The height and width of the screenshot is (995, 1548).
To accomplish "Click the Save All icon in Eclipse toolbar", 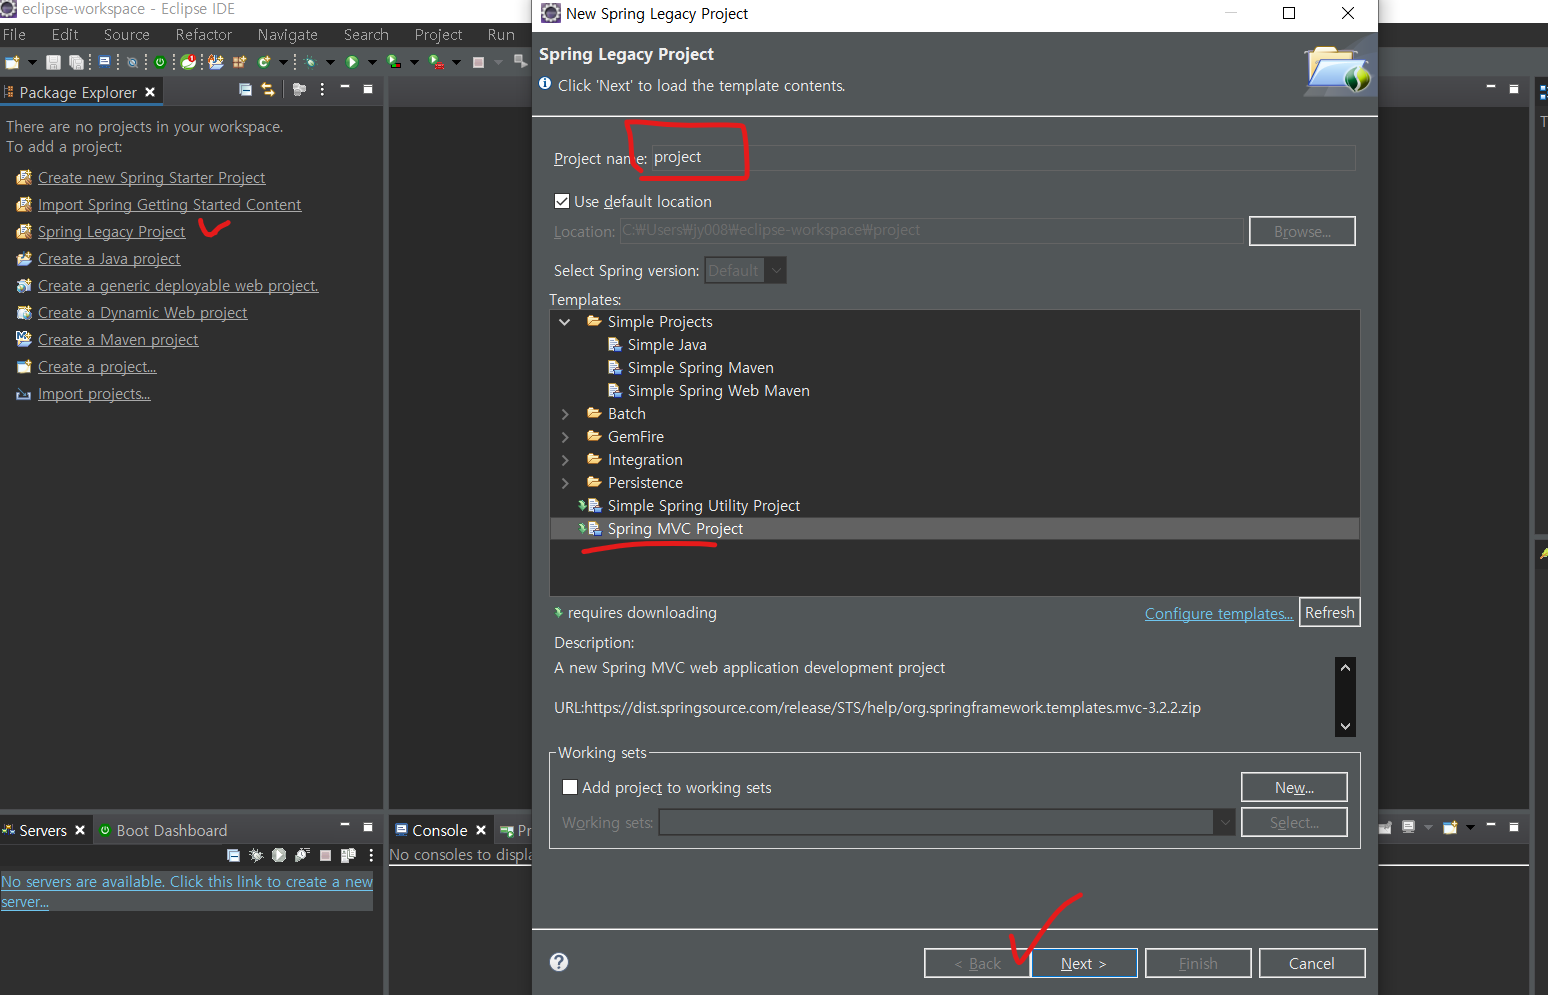I will 76,62.
